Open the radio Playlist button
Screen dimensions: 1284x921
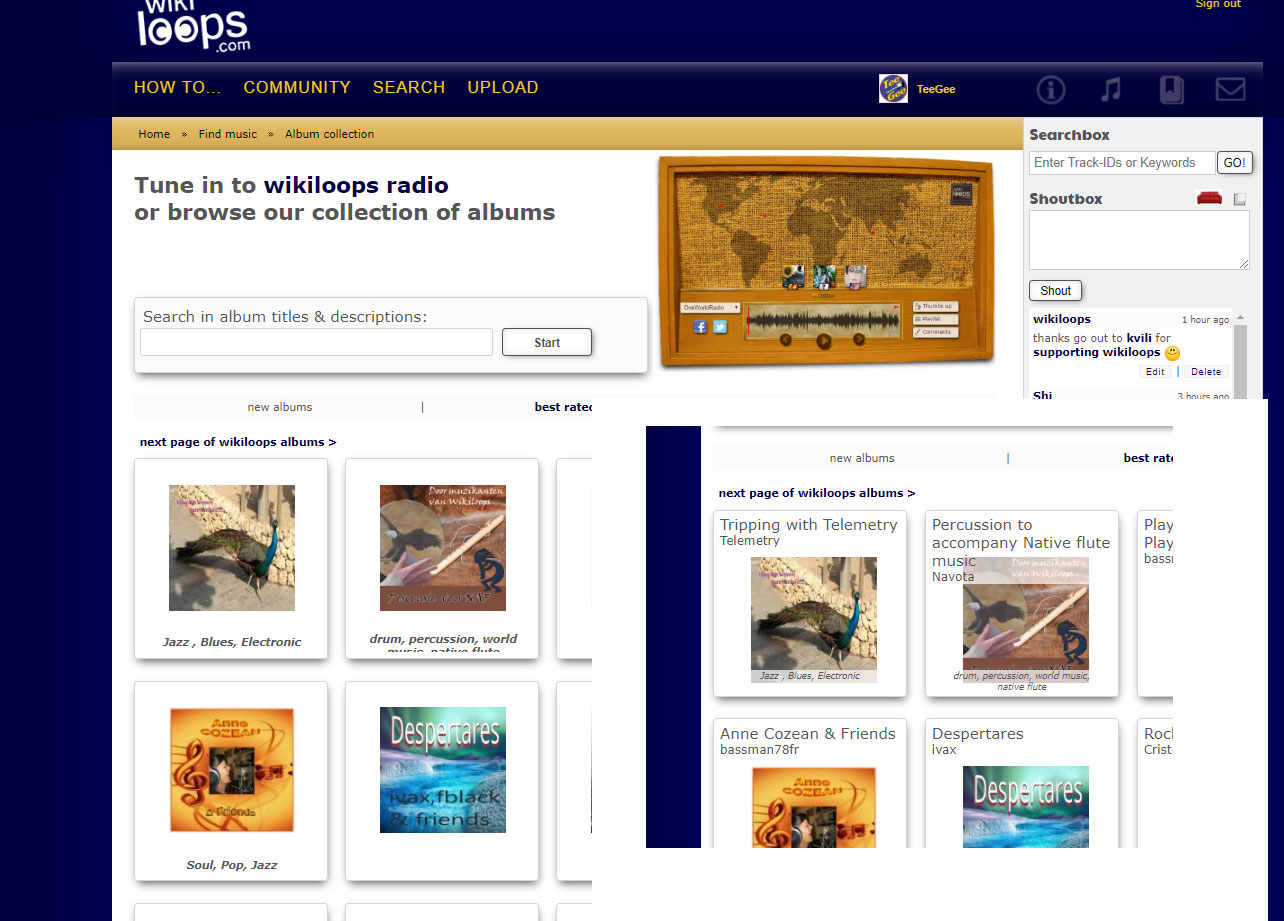936,319
